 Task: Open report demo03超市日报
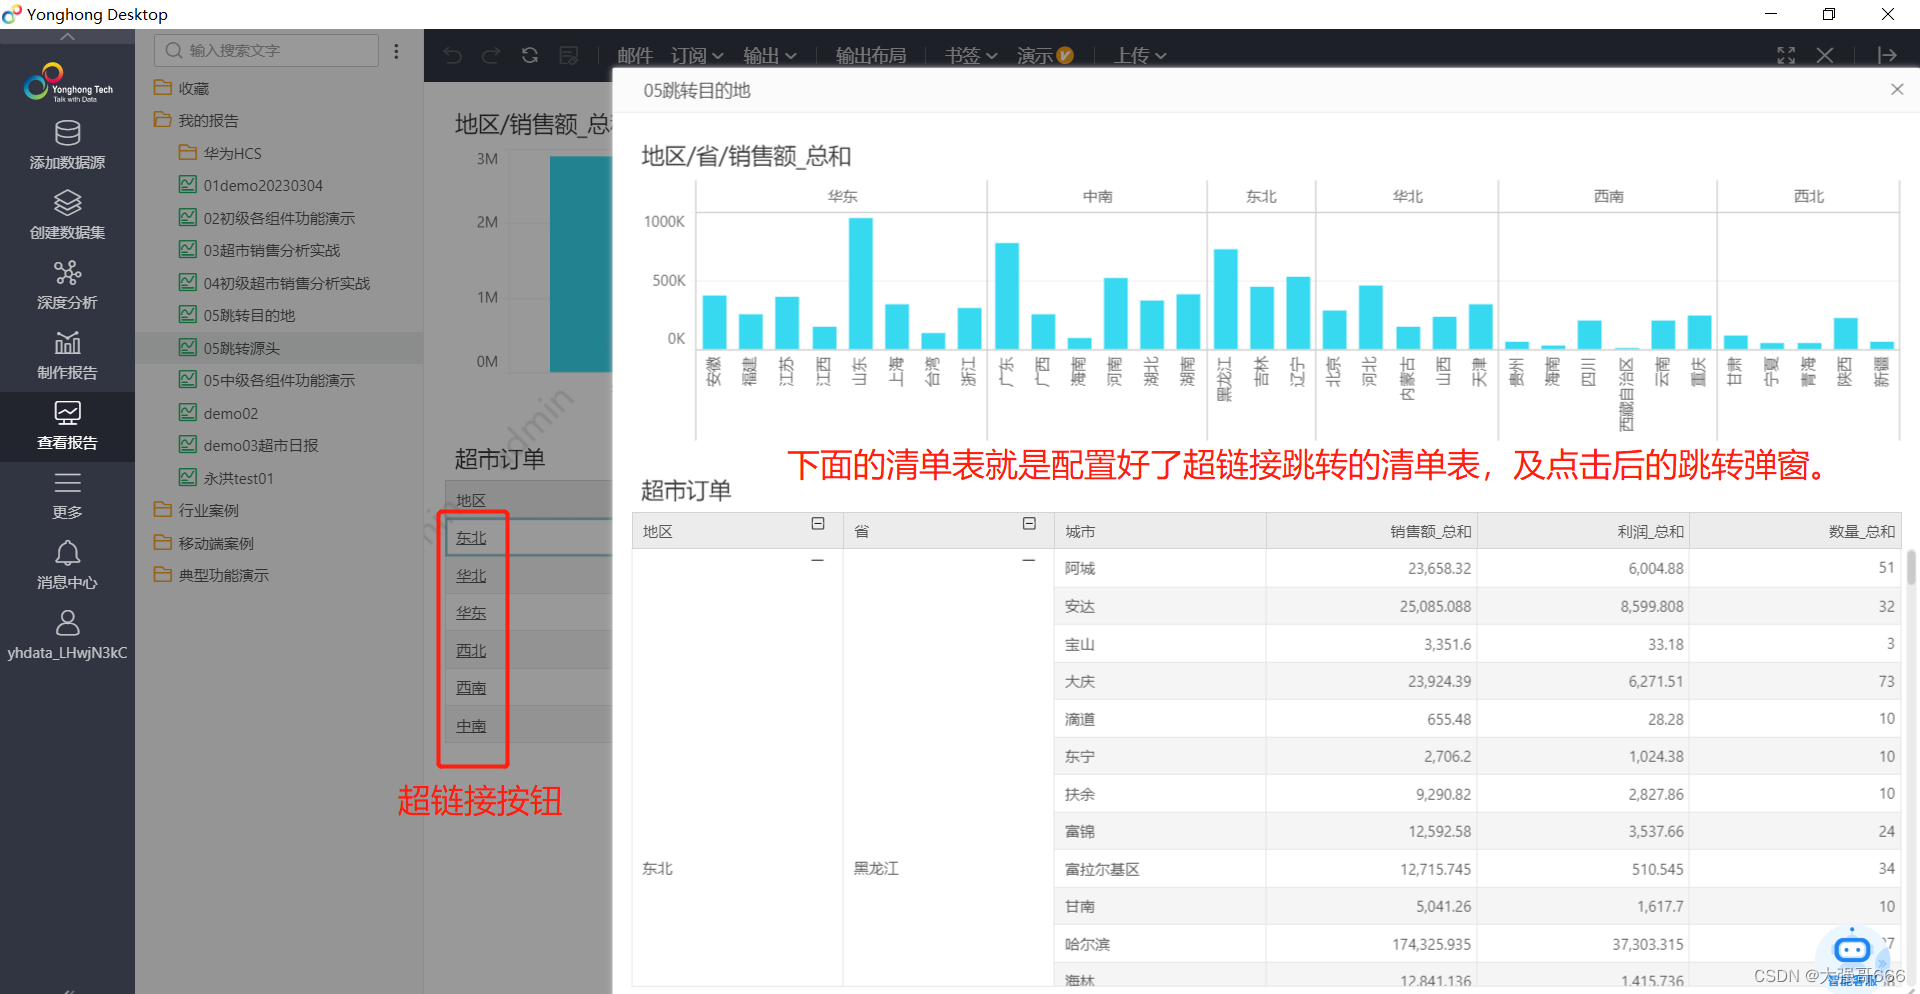click(x=249, y=445)
